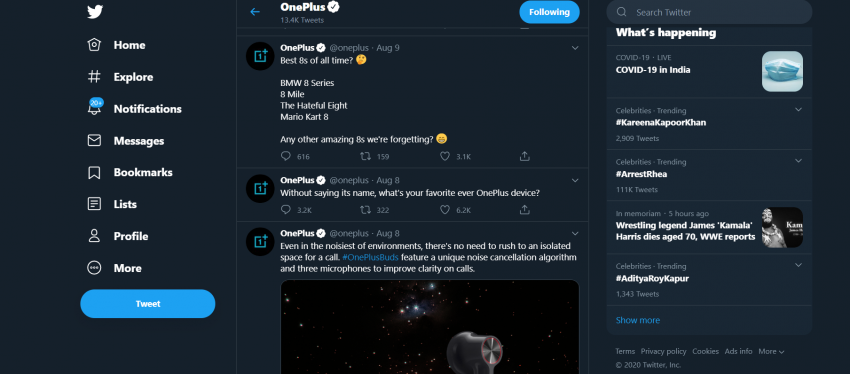Open the Aug 9 tweet's chevron menu
The image size is (850, 374).
575,48
